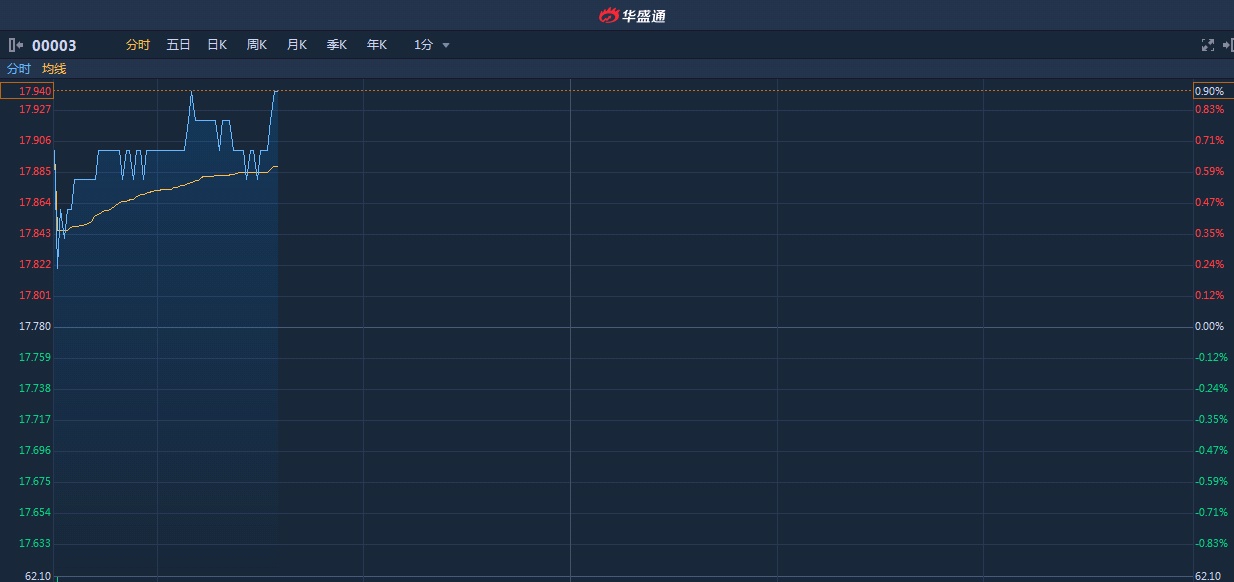Open the 1分 minute interval dropdown

[x=432, y=45]
